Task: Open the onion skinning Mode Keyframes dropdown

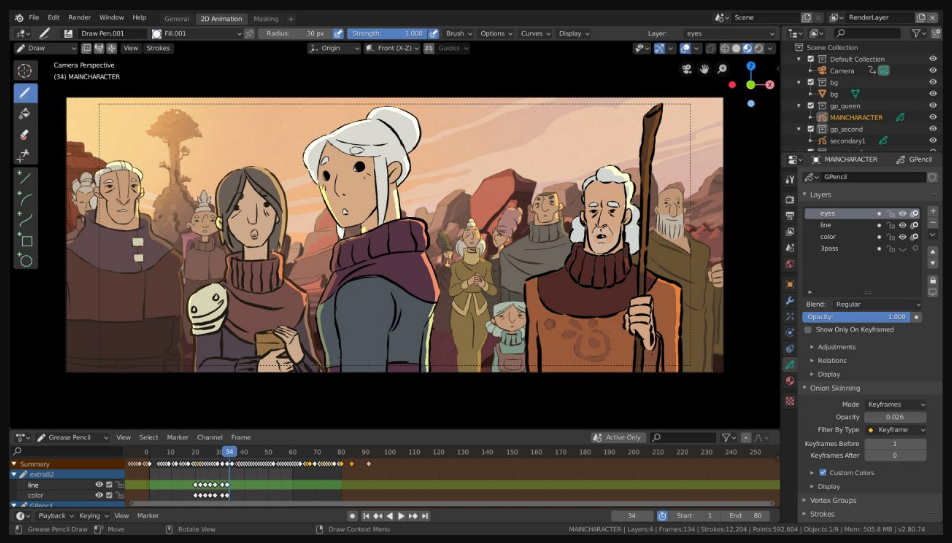Action: [x=896, y=405]
